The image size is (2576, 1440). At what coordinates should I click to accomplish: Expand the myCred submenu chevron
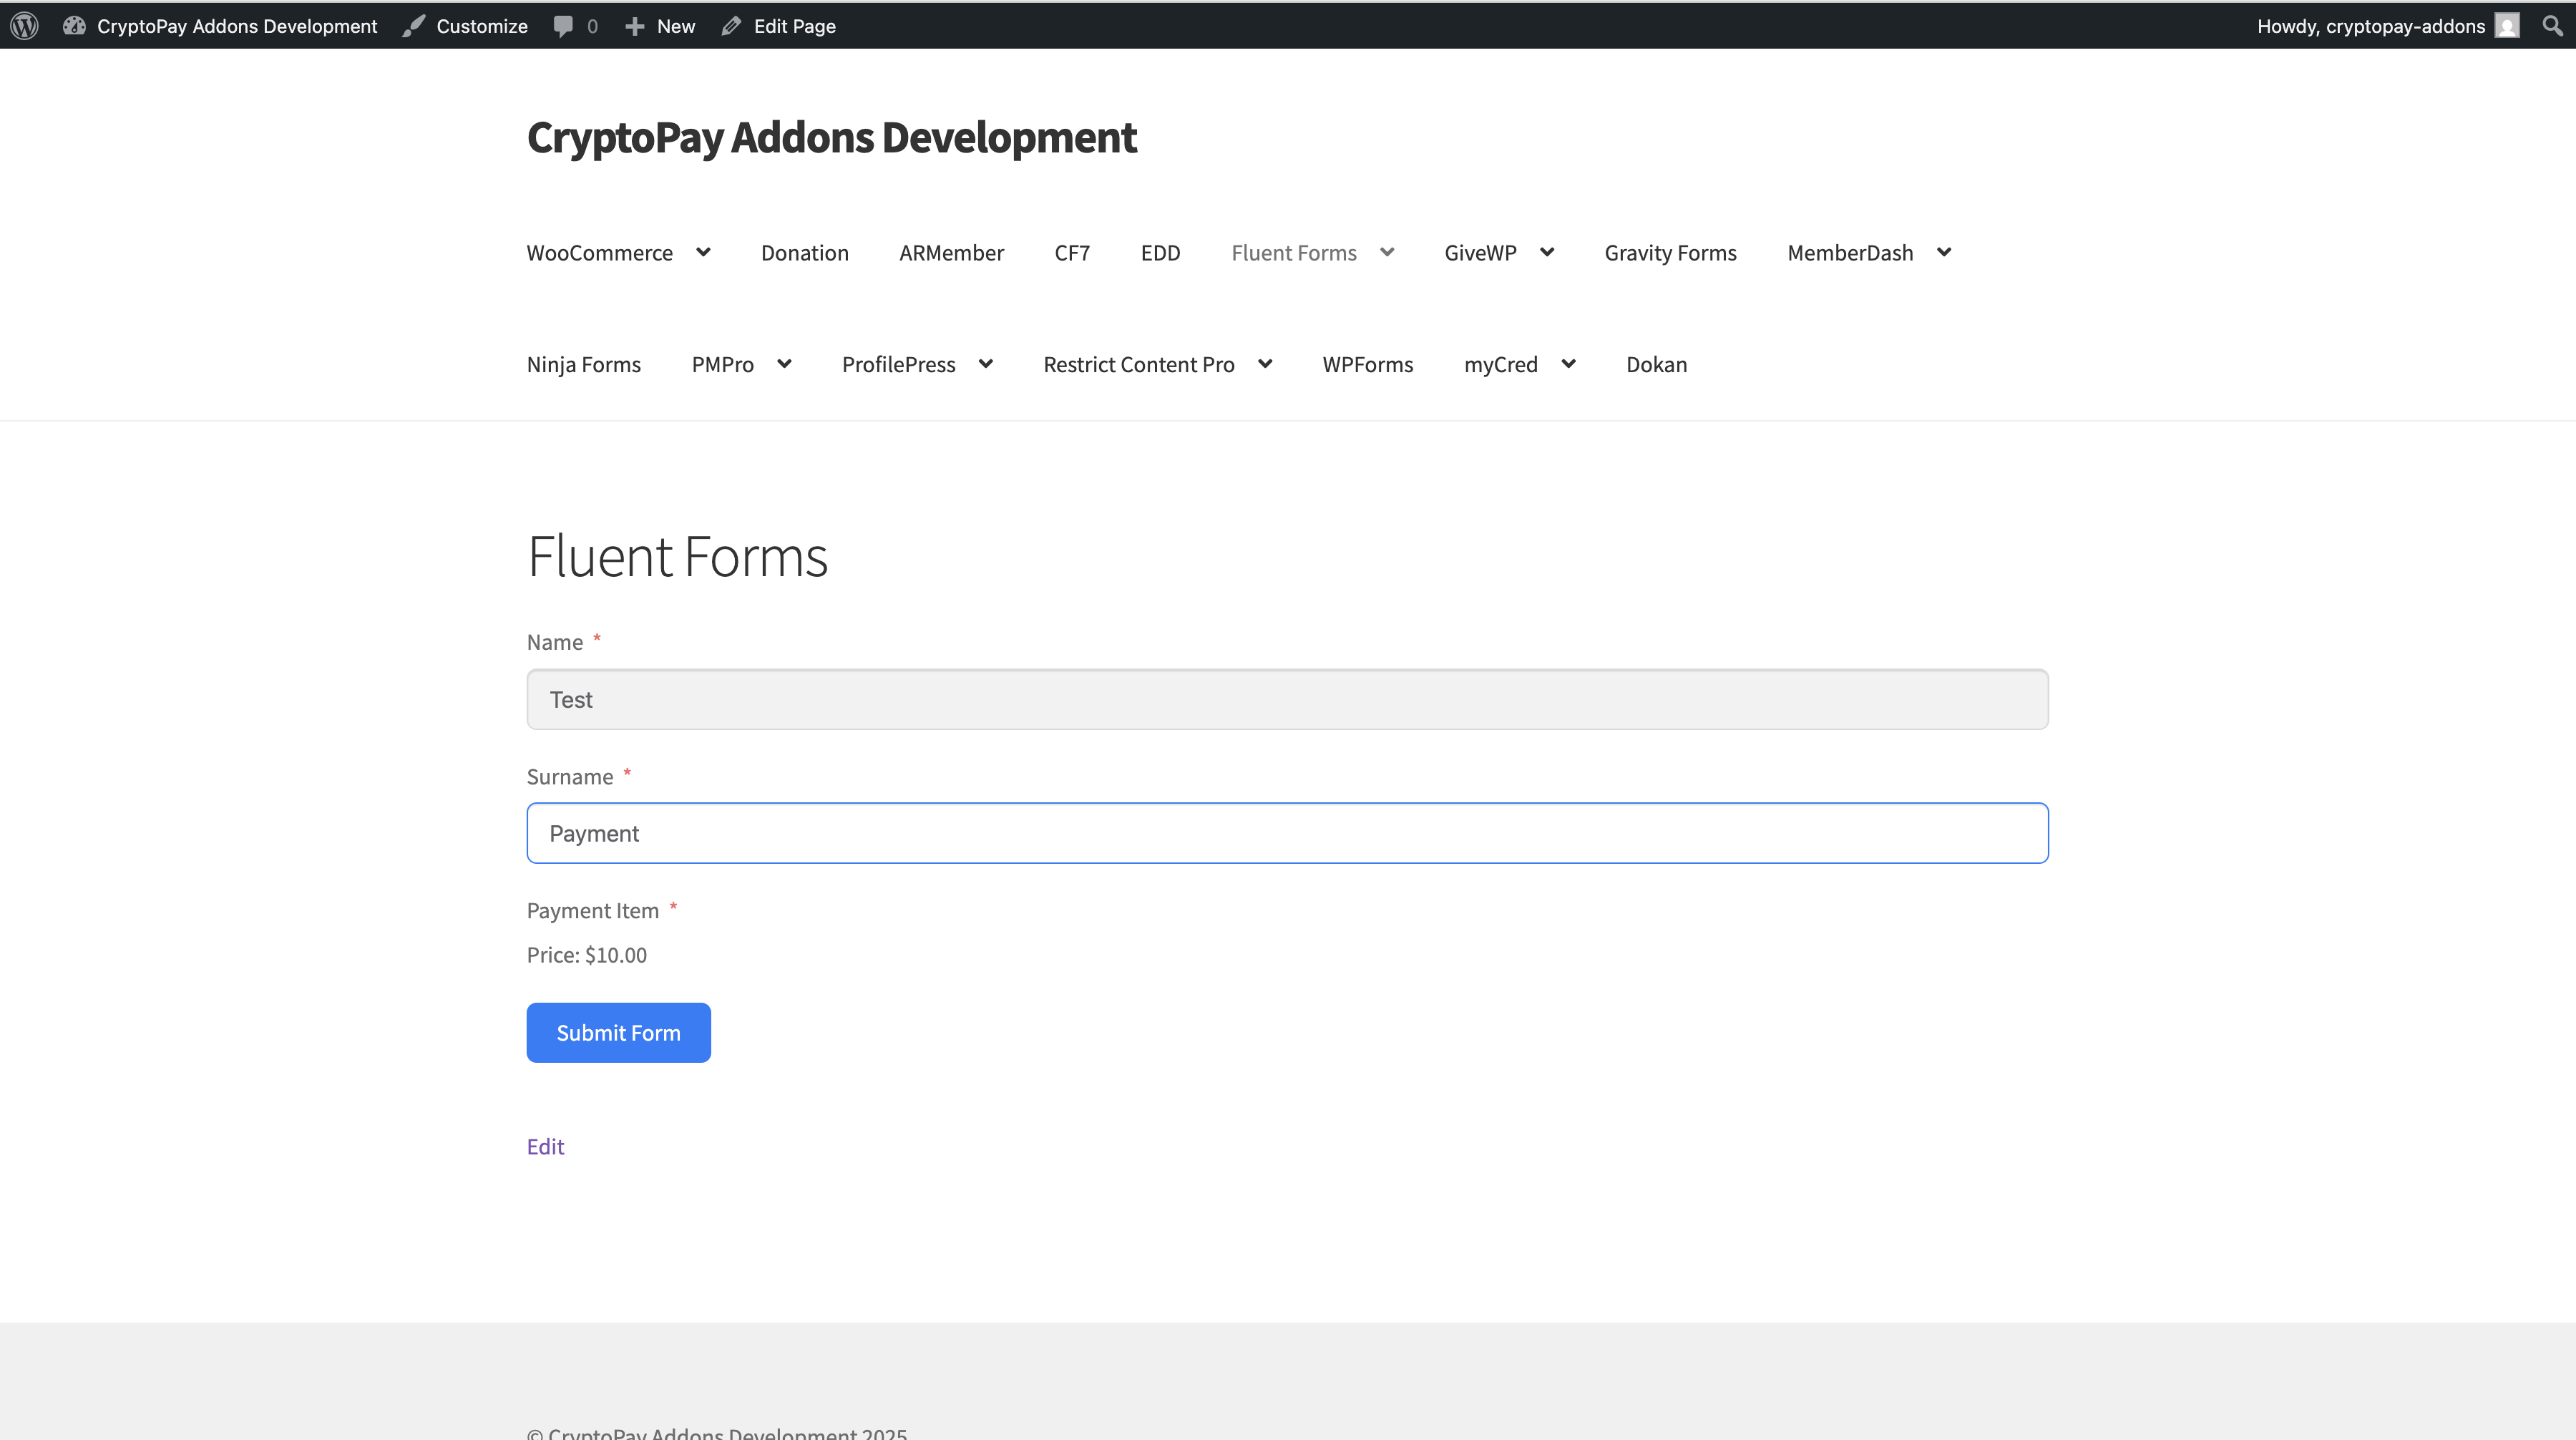pos(1568,364)
